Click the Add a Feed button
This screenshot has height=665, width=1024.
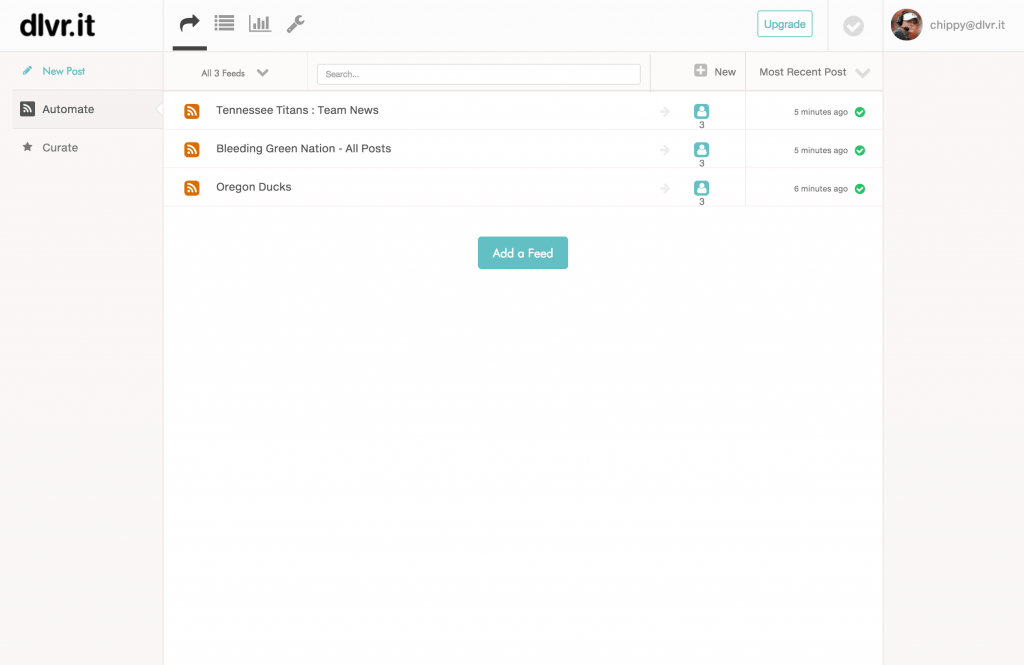point(522,253)
